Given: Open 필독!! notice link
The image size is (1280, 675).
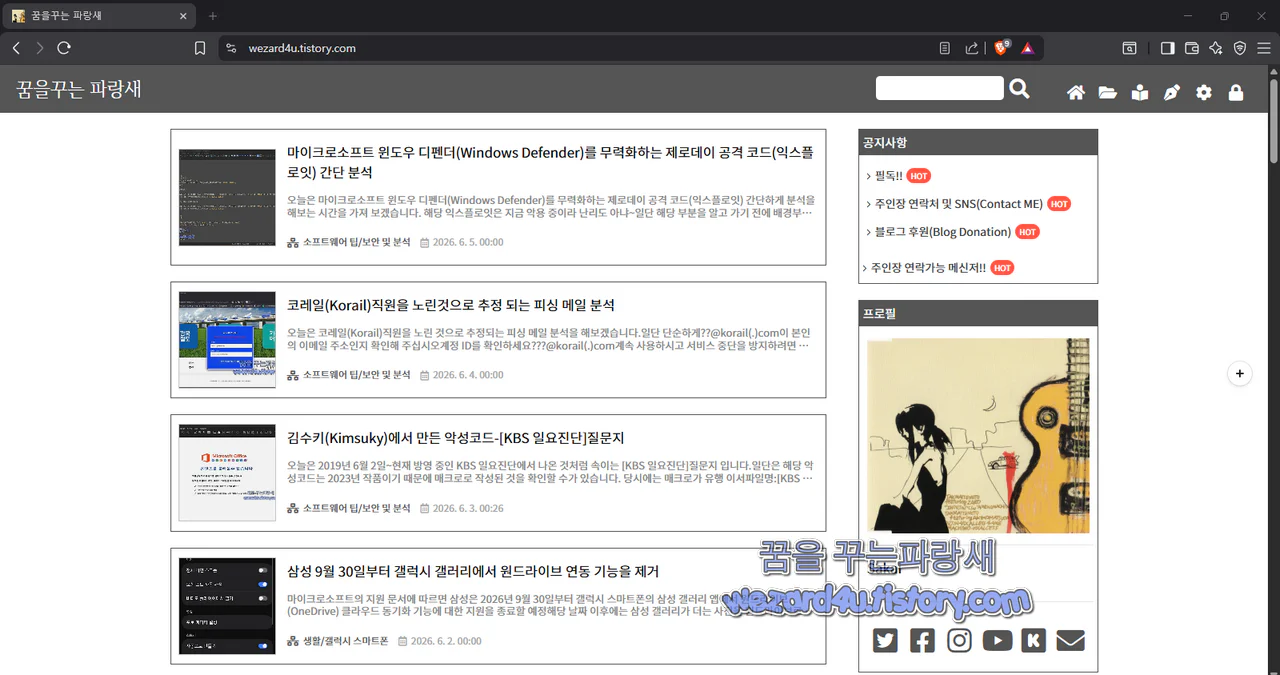Looking at the screenshot, I should pos(888,176).
